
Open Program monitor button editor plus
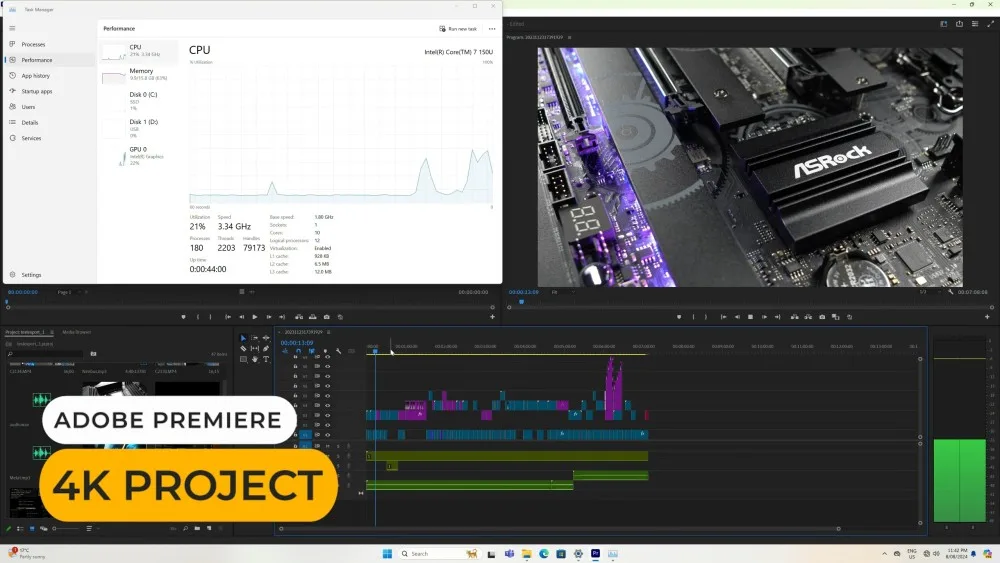(x=987, y=317)
